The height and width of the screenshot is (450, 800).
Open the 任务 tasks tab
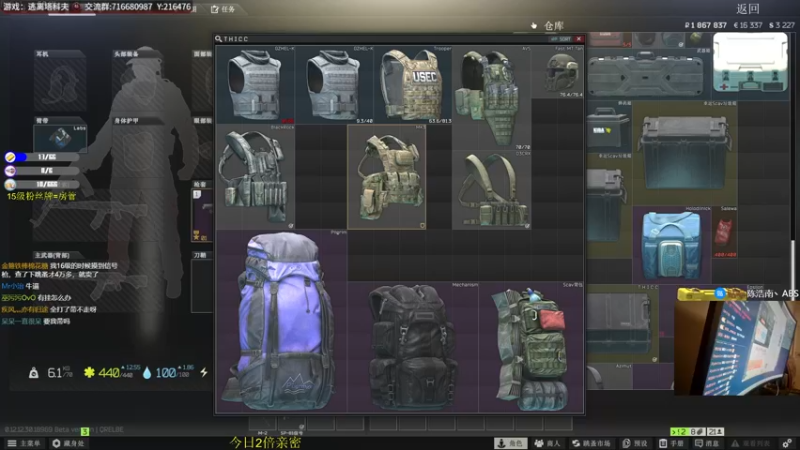click(x=223, y=9)
